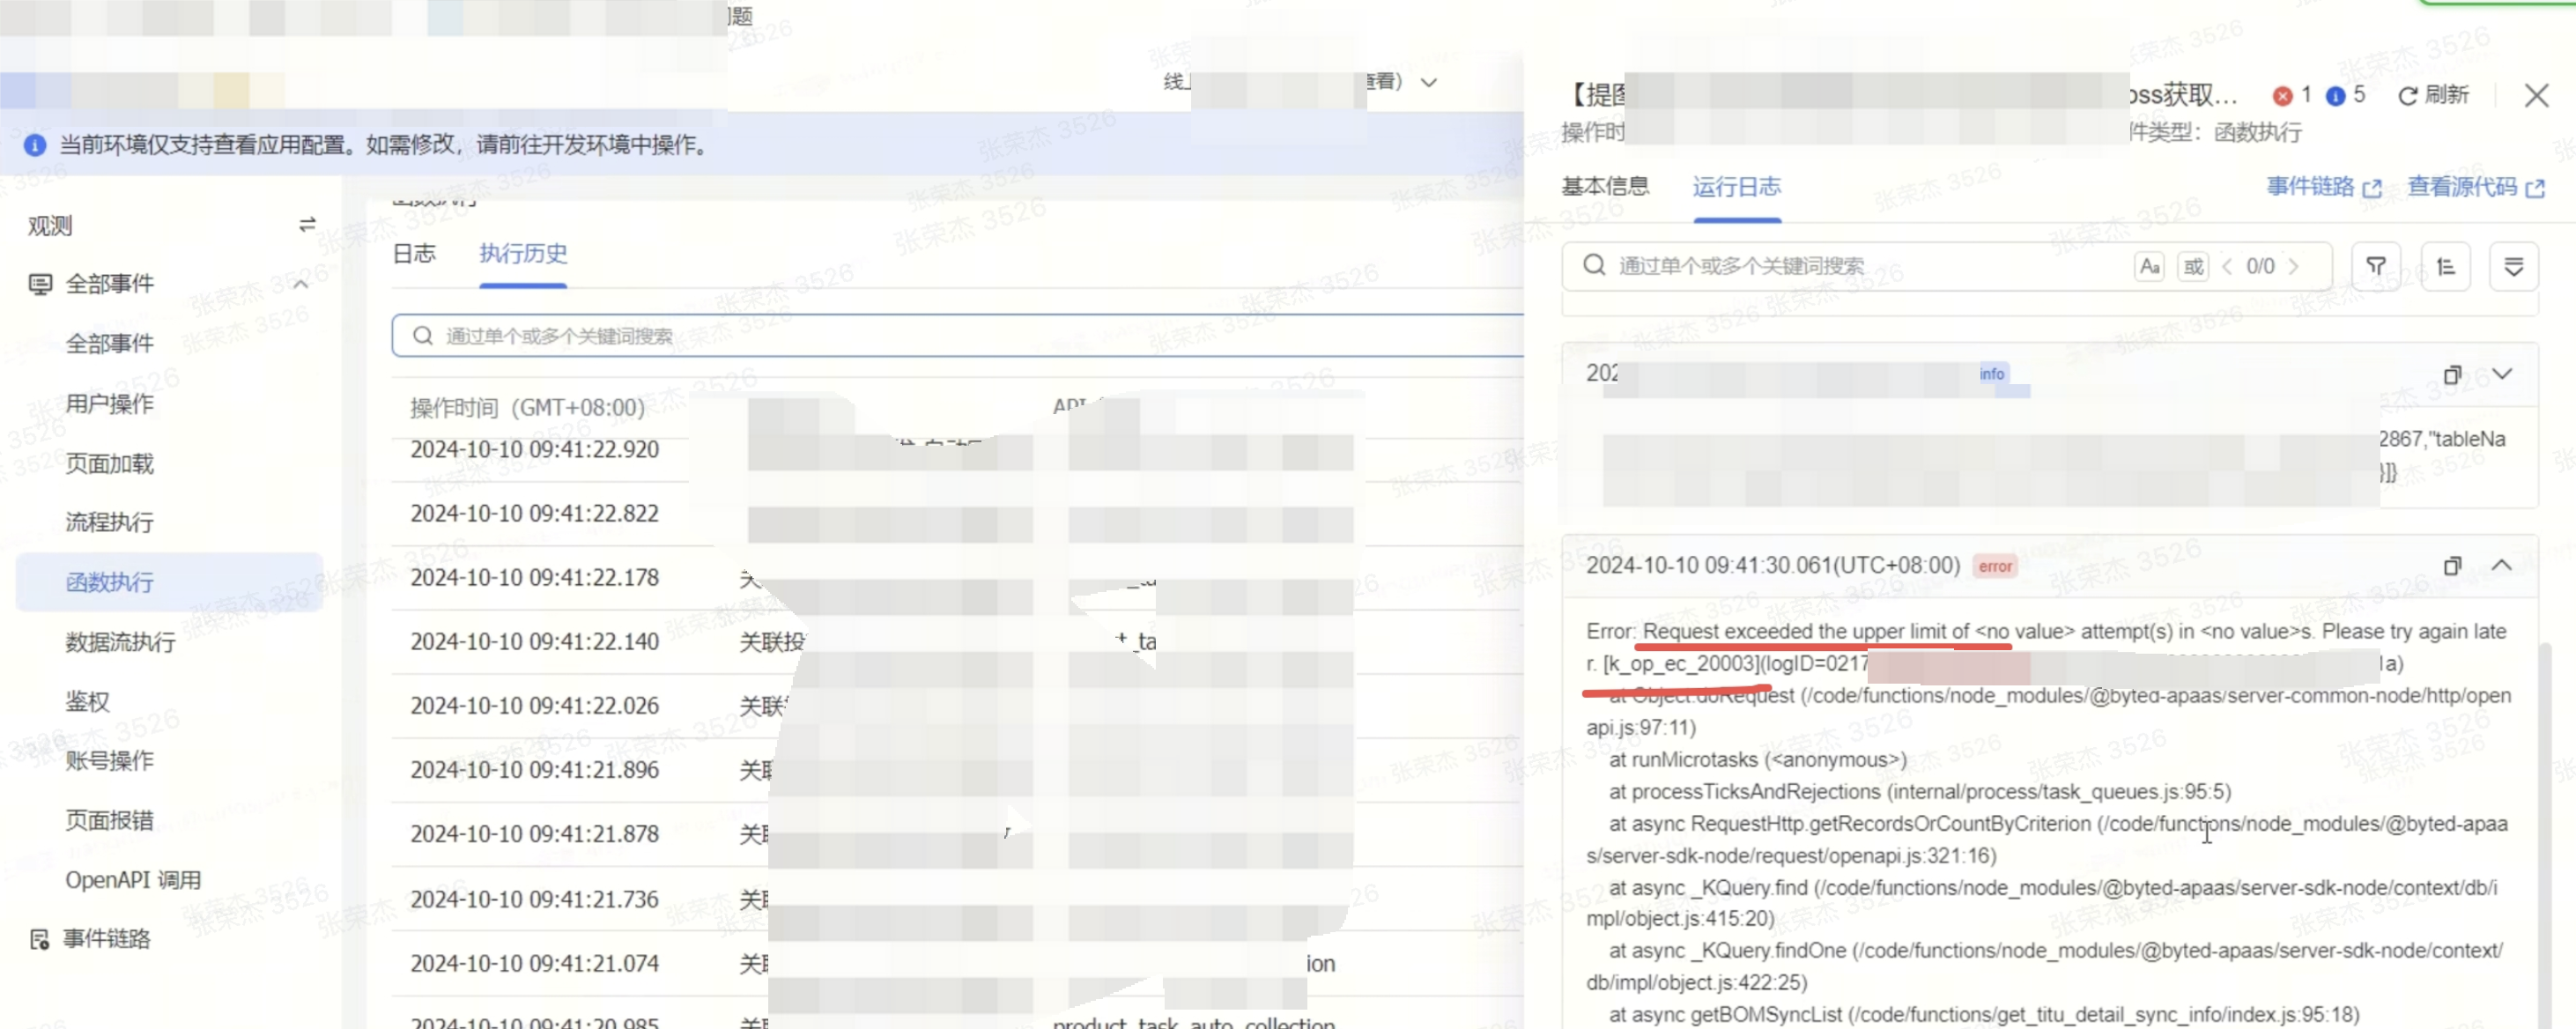This screenshot has height=1029, width=2576.
Task: Click the log sort order icon
Action: (2445, 266)
